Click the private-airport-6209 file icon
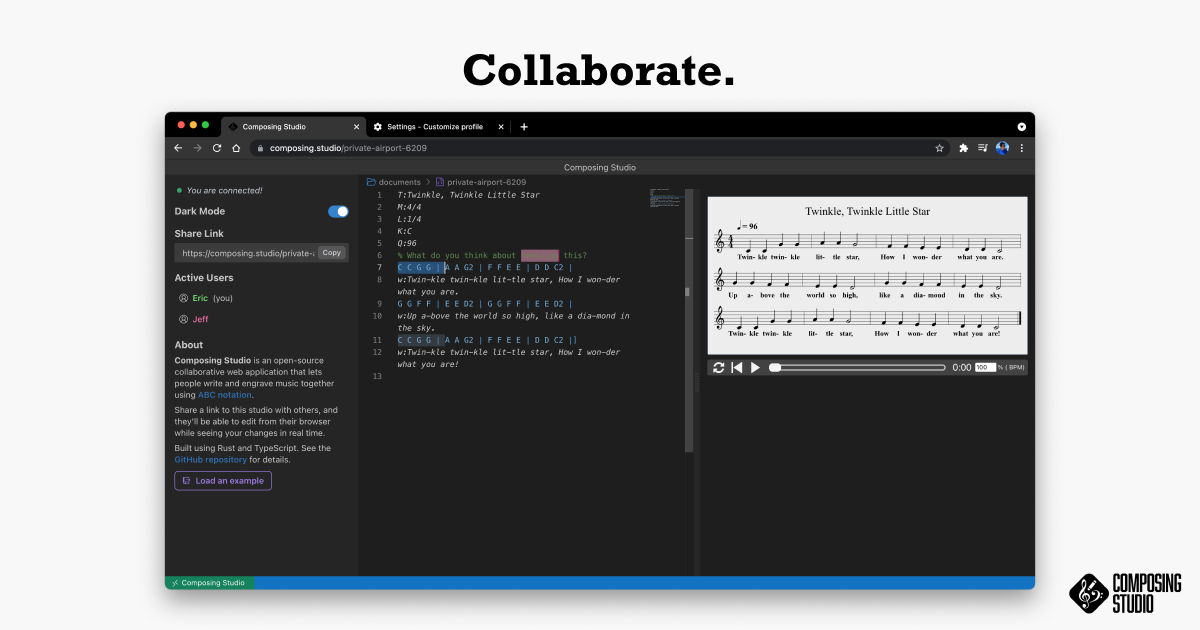 coord(440,182)
